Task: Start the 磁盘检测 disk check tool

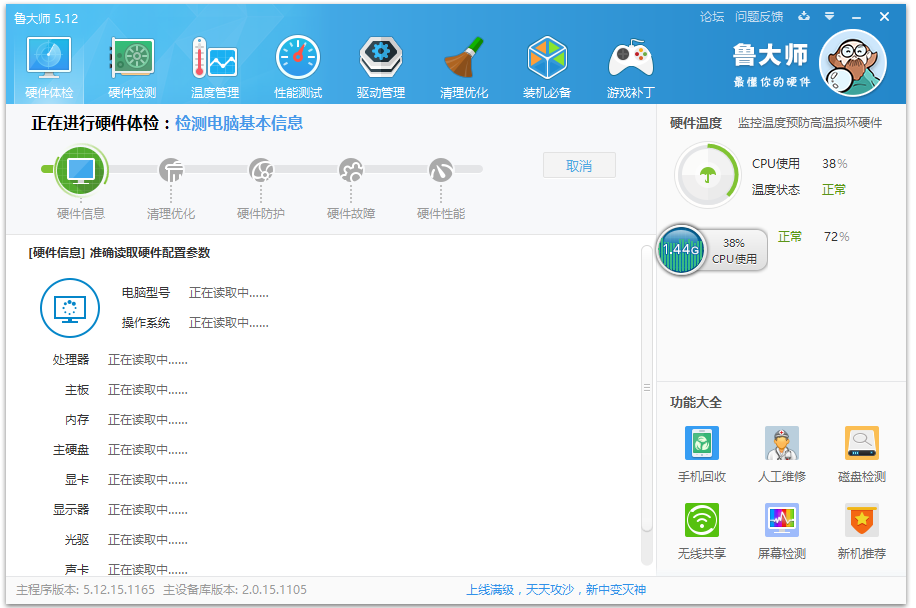Action: pos(862,454)
